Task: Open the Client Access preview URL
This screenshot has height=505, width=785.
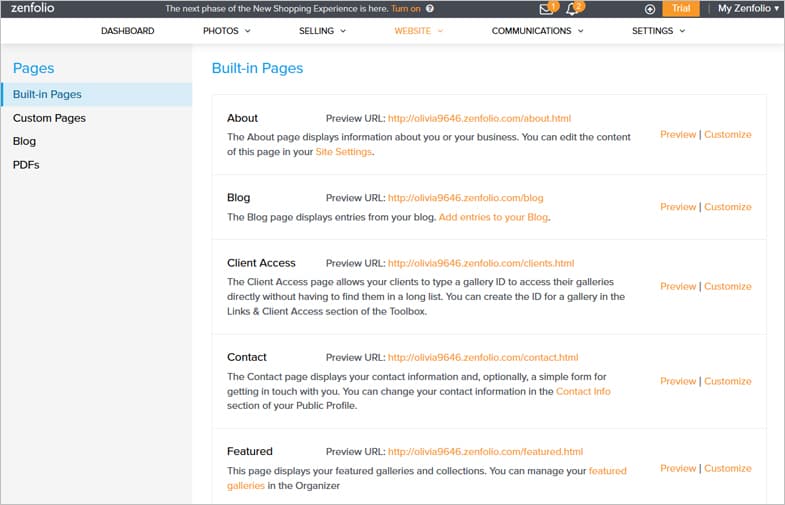Action: (x=481, y=263)
